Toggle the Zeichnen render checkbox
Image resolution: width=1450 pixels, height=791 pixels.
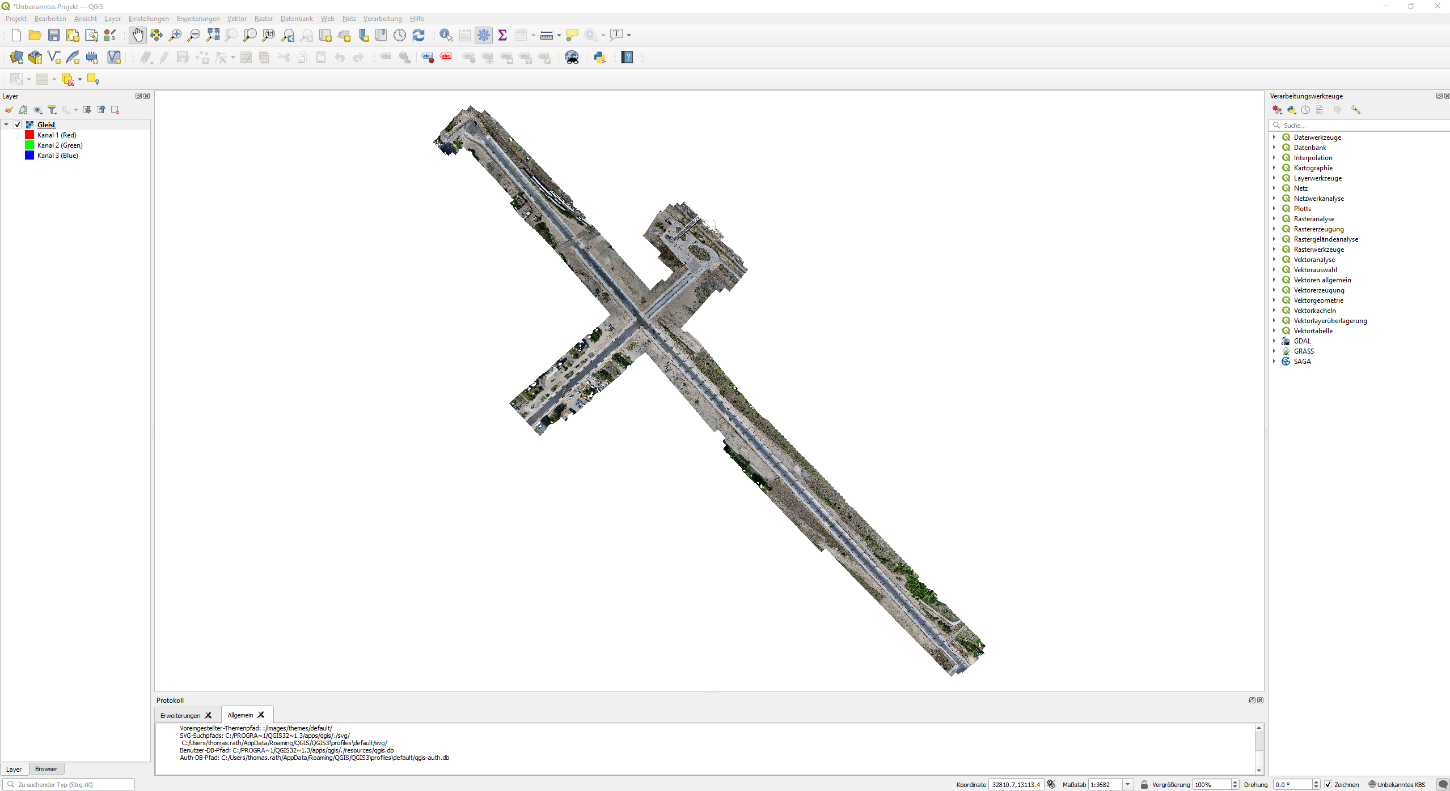tap(1328, 784)
